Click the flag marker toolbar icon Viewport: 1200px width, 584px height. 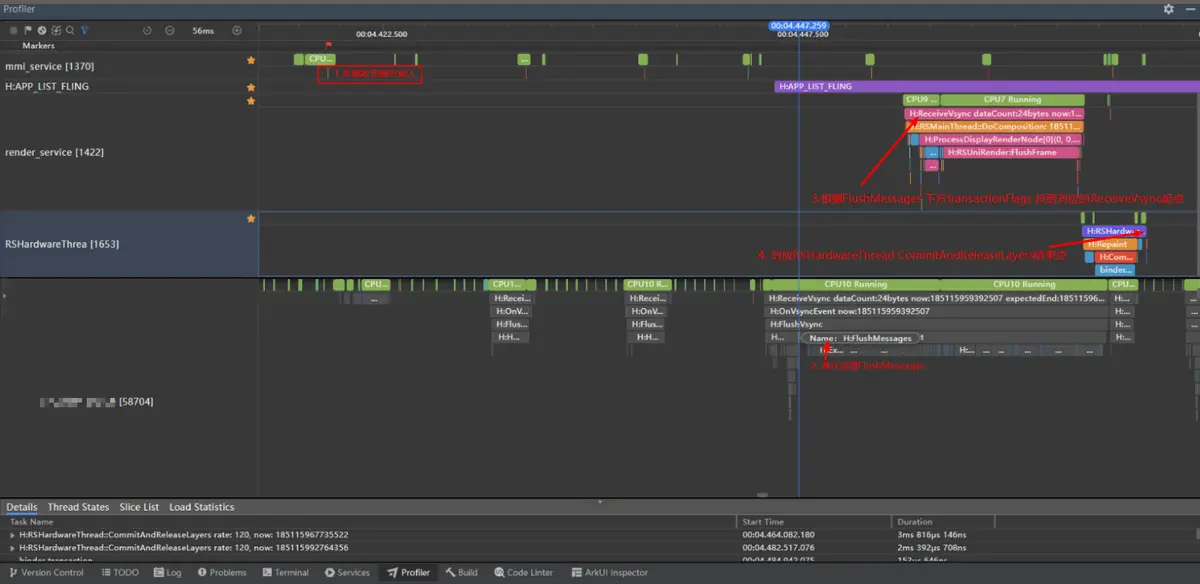27,30
